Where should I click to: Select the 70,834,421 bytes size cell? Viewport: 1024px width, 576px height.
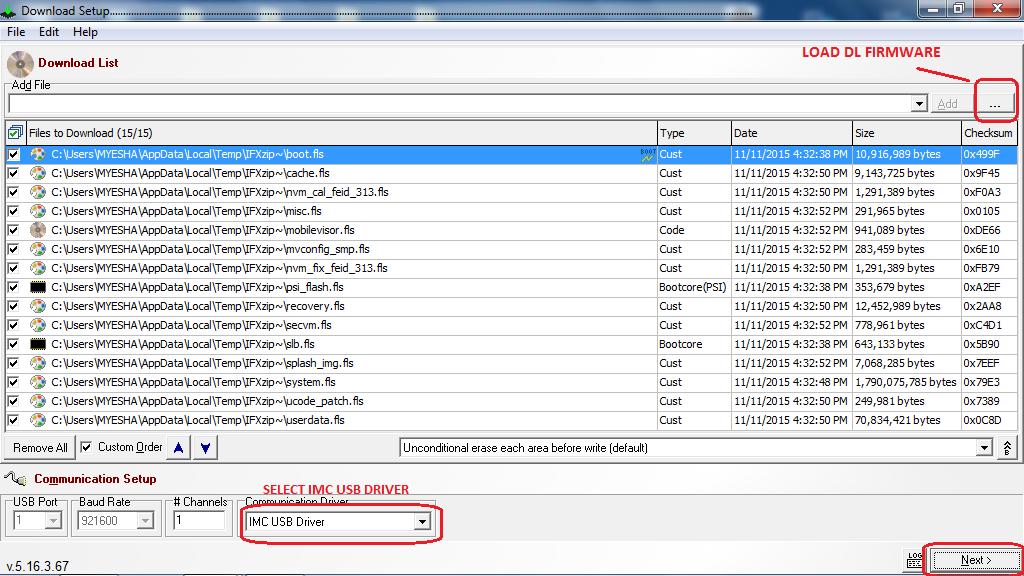point(897,420)
